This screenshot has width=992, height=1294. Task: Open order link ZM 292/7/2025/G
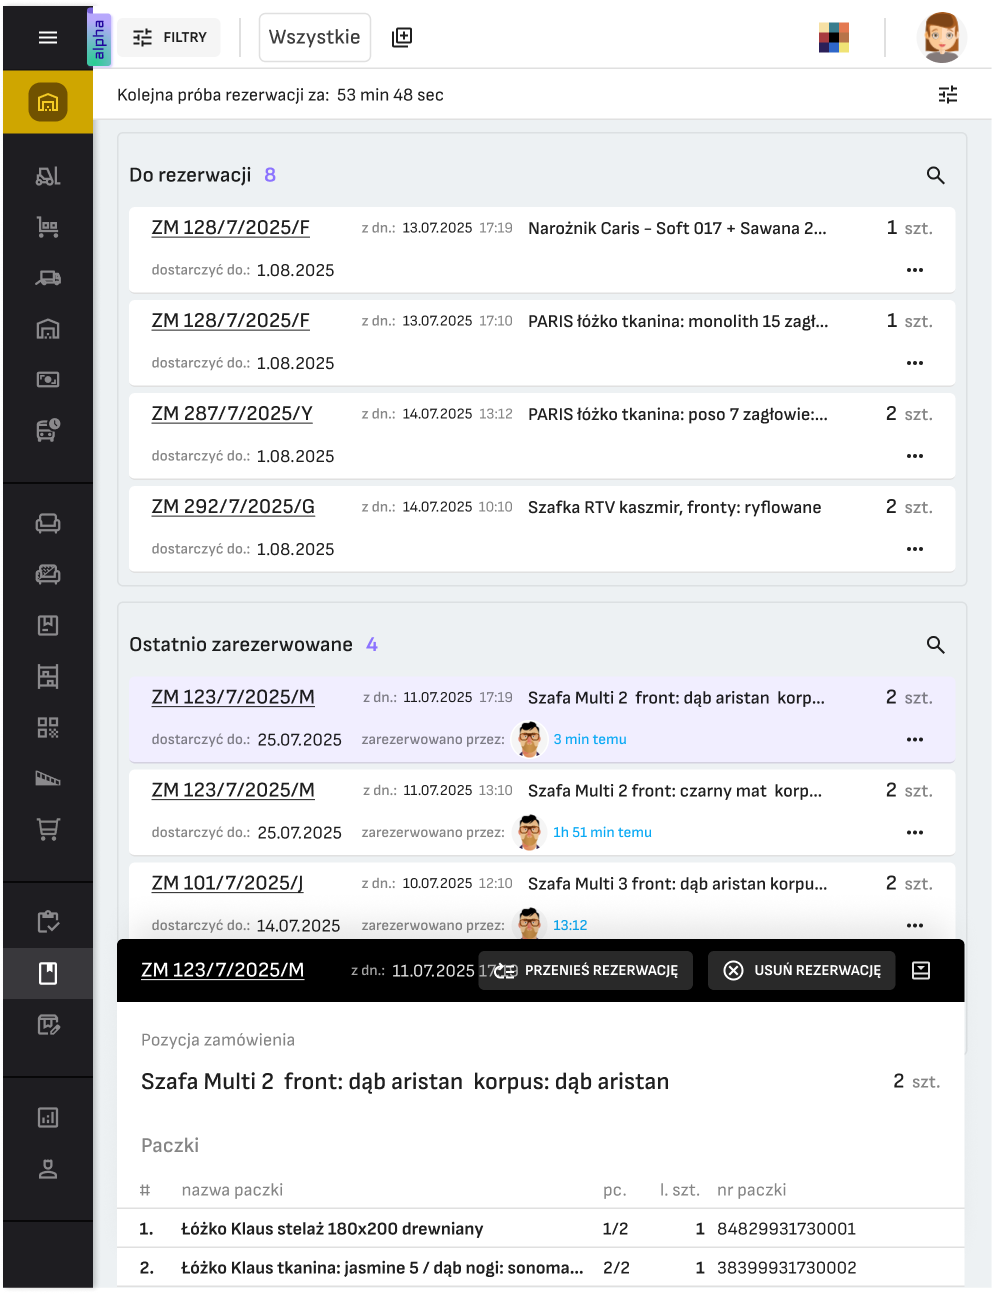click(233, 507)
